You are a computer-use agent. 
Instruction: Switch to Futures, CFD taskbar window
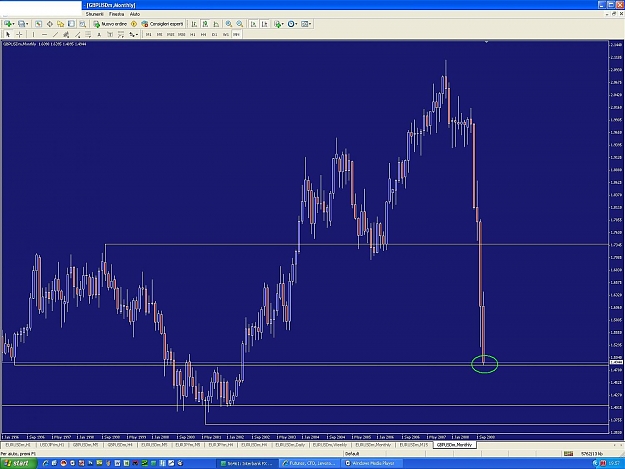click(x=309, y=463)
